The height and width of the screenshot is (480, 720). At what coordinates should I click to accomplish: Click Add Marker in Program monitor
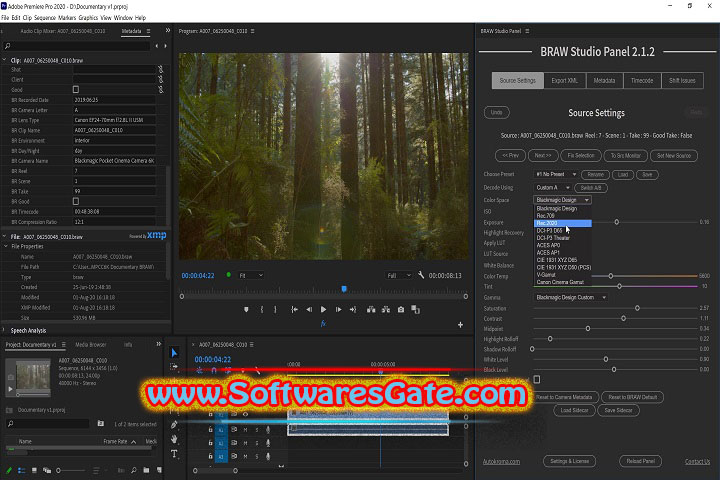[246, 310]
